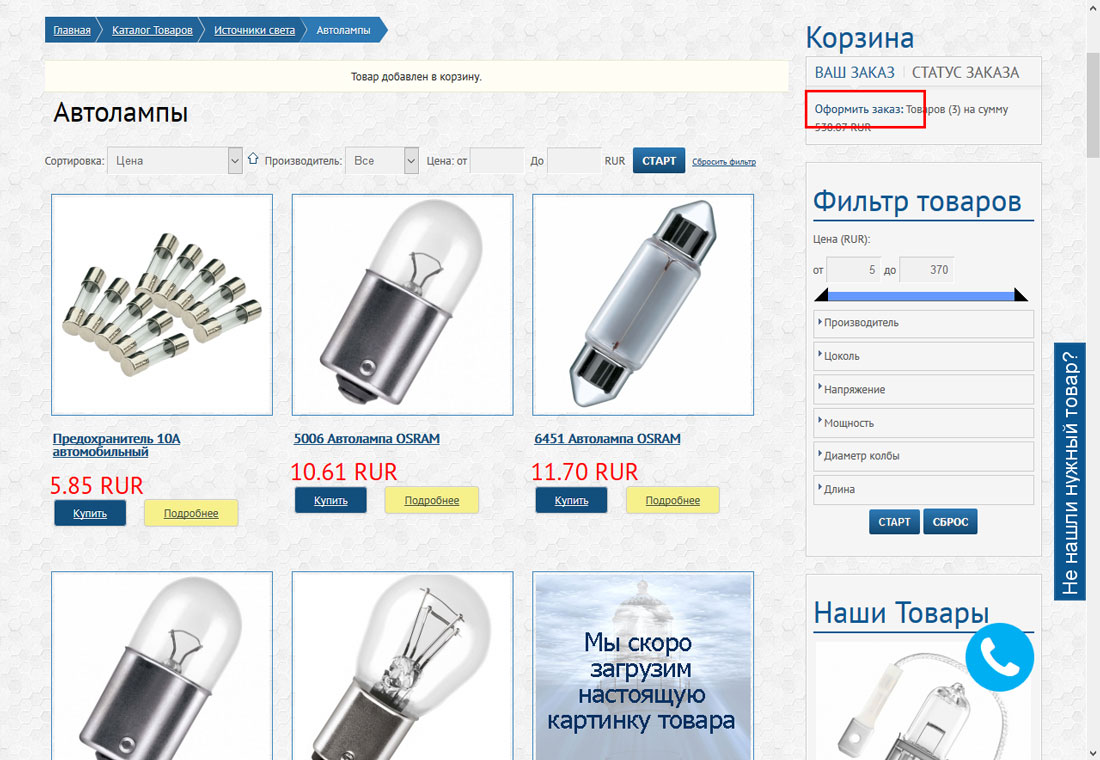Open the fuse product image
Screen dimensions: 1100x760
[162, 305]
